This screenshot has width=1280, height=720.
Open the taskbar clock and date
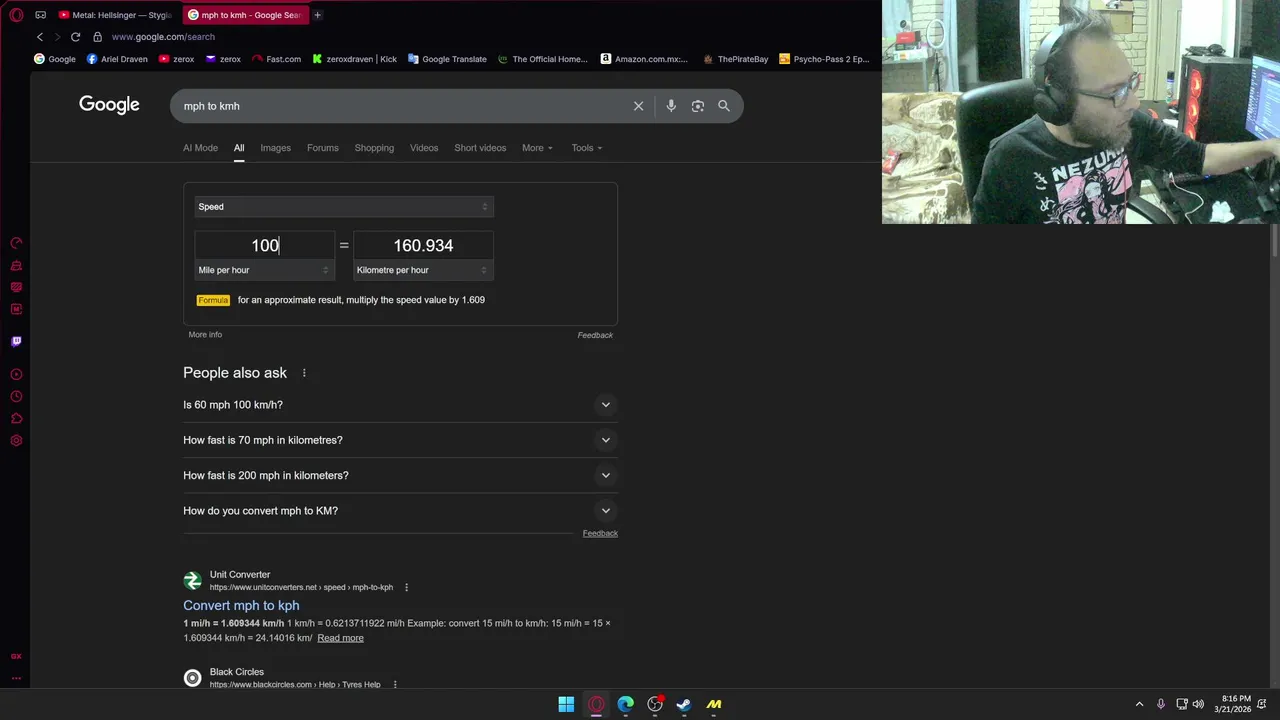click(1233, 704)
